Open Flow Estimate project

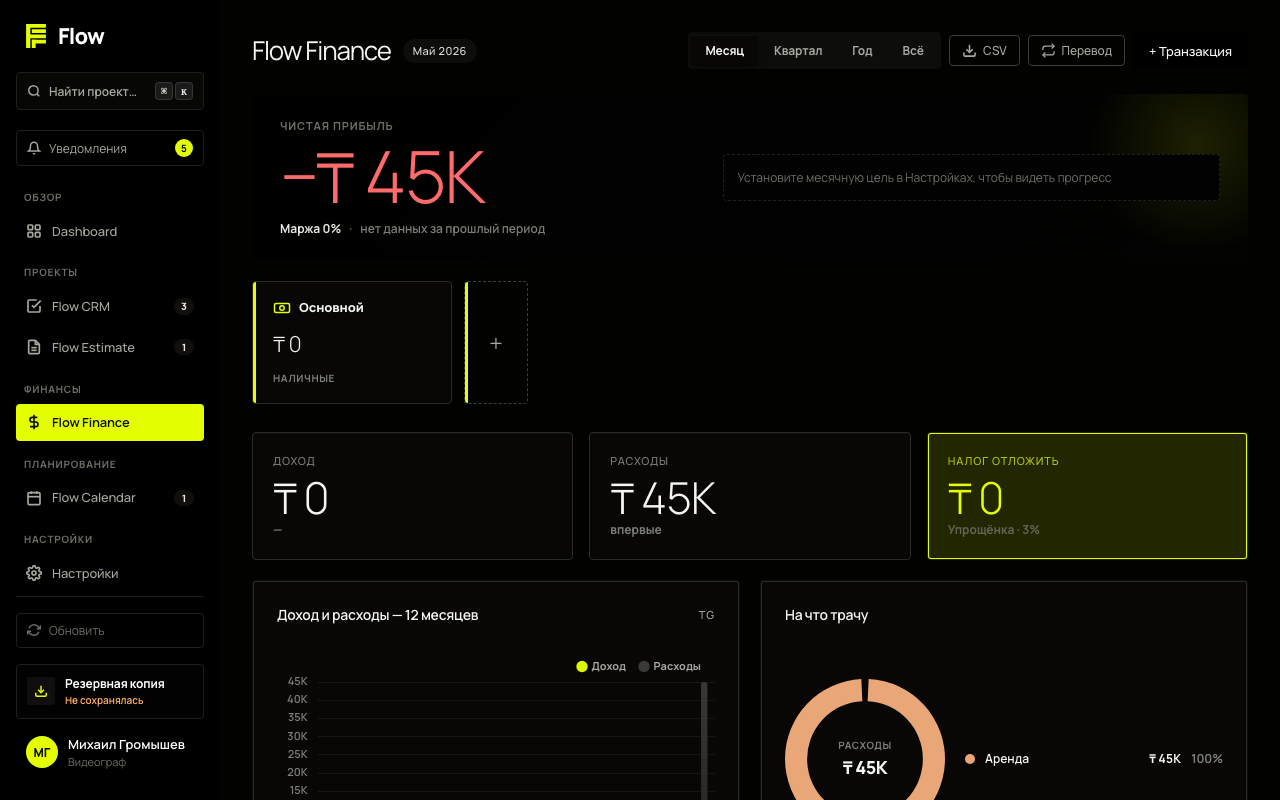tap(110, 347)
